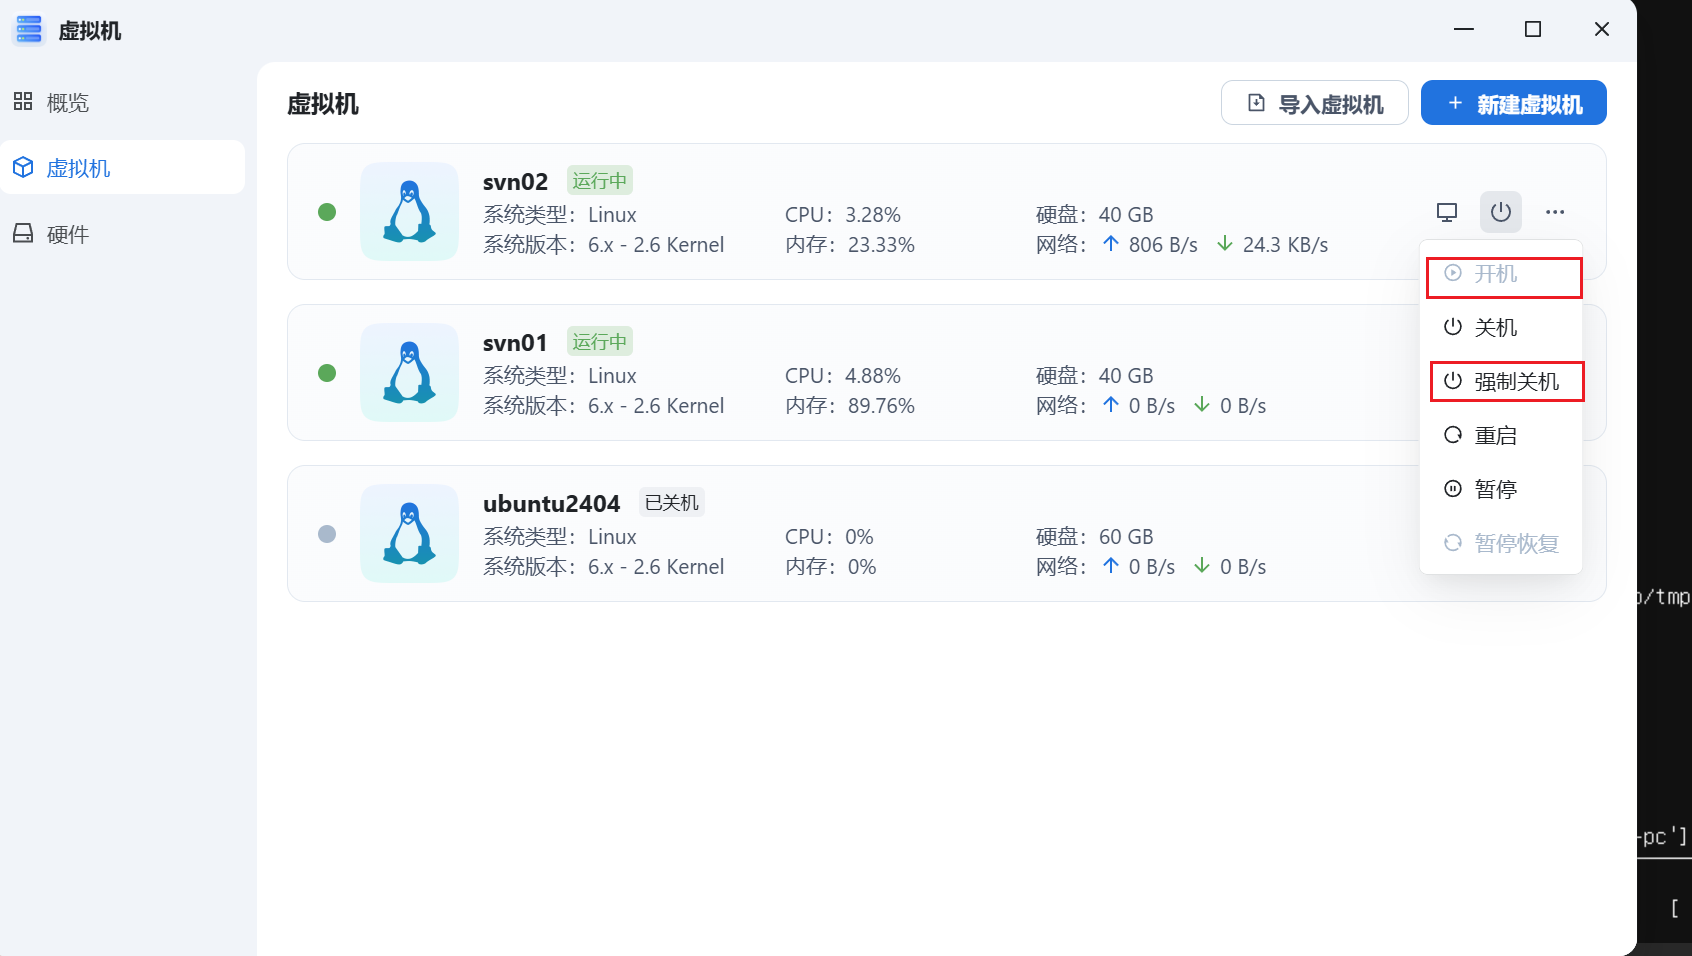Open the console monitor icon for svn02
The width and height of the screenshot is (1692, 956).
click(1446, 212)
